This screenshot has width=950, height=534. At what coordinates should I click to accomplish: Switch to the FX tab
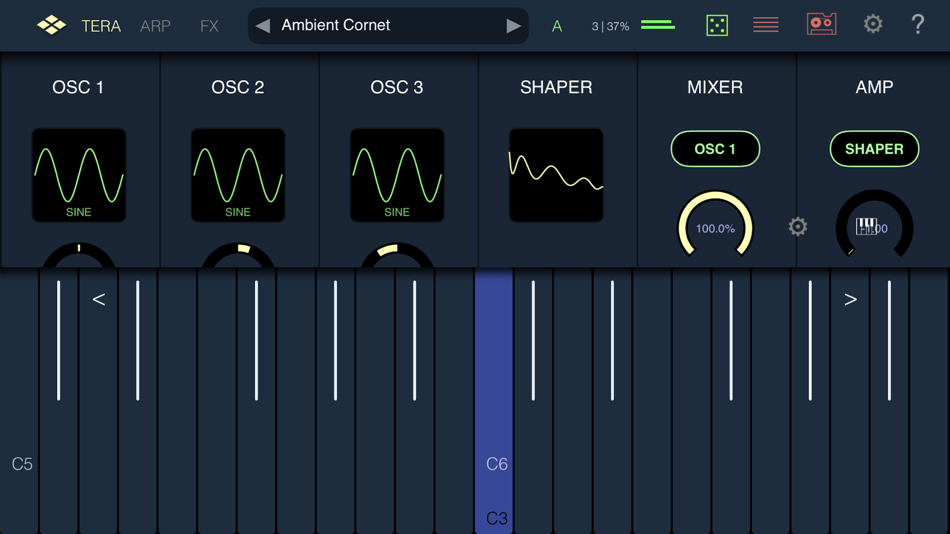[x=209, y=26]
